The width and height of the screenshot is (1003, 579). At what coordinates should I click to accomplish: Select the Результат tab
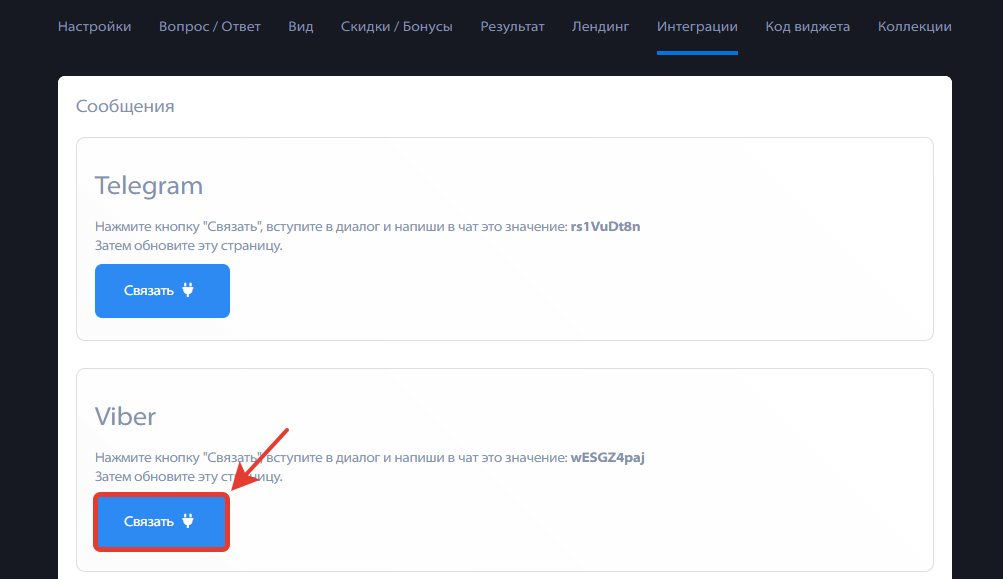pyautogui.click(x=512, y=27)
